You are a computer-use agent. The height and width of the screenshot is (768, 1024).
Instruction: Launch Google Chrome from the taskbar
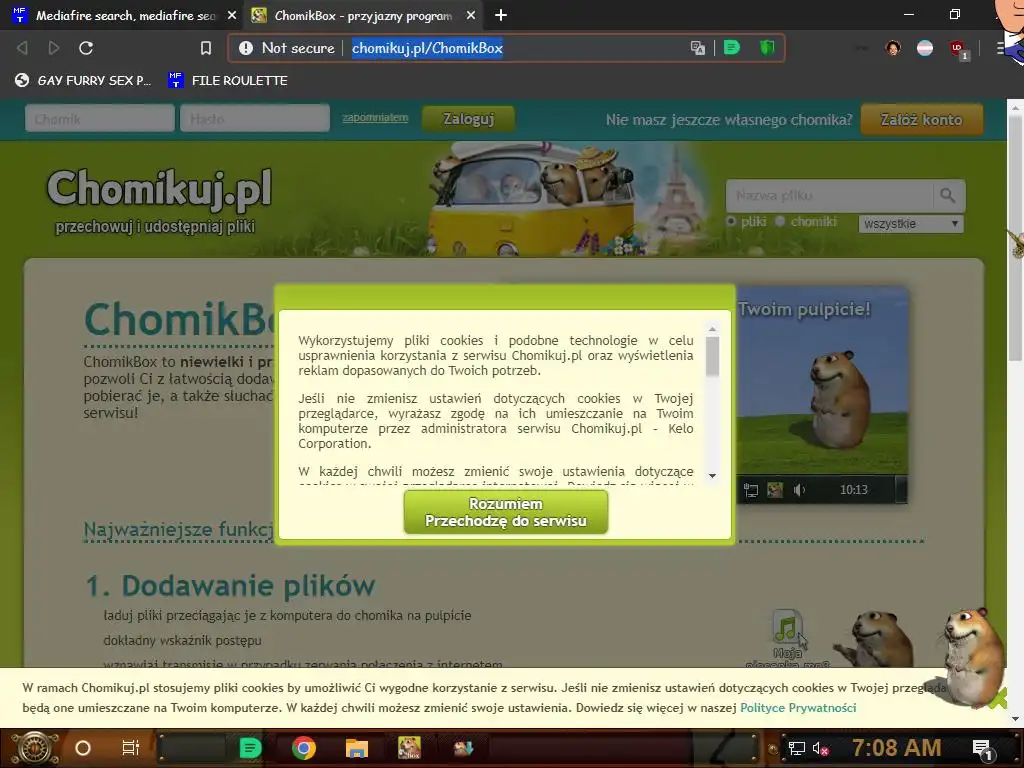coord(304,748)
